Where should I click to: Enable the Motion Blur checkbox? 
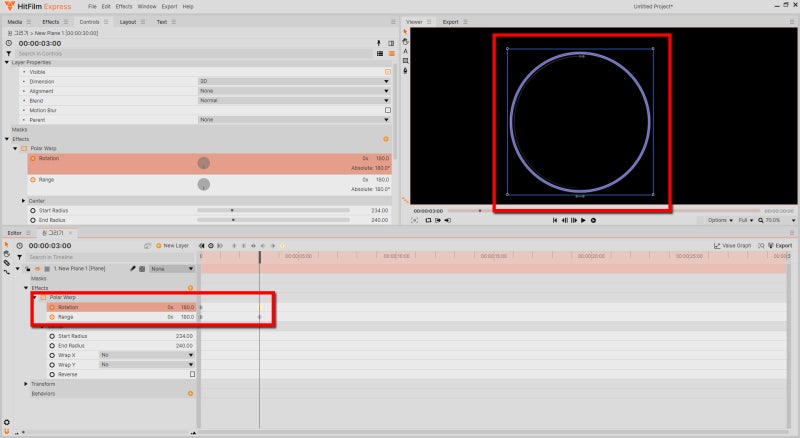pos(388,110)
